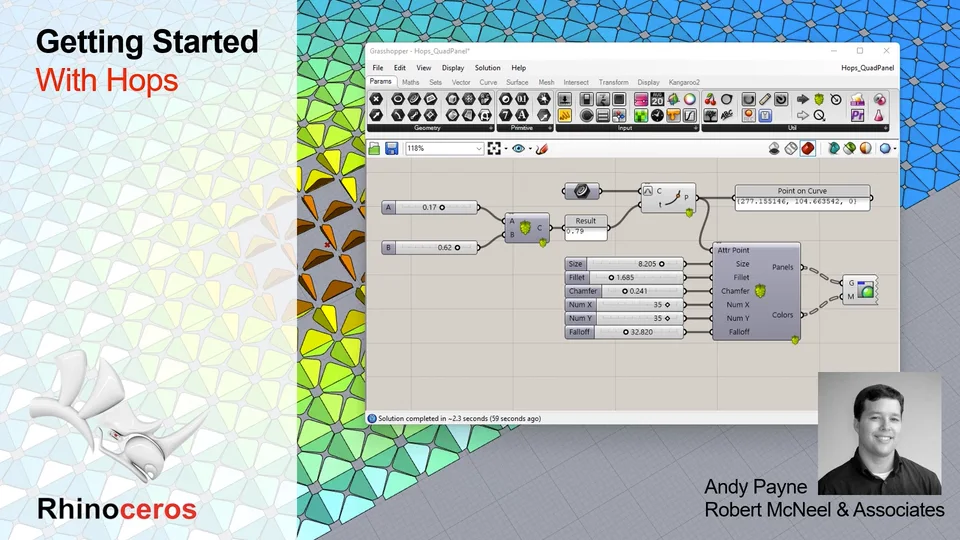Open the Solution menu

click(x=487, y=68)
